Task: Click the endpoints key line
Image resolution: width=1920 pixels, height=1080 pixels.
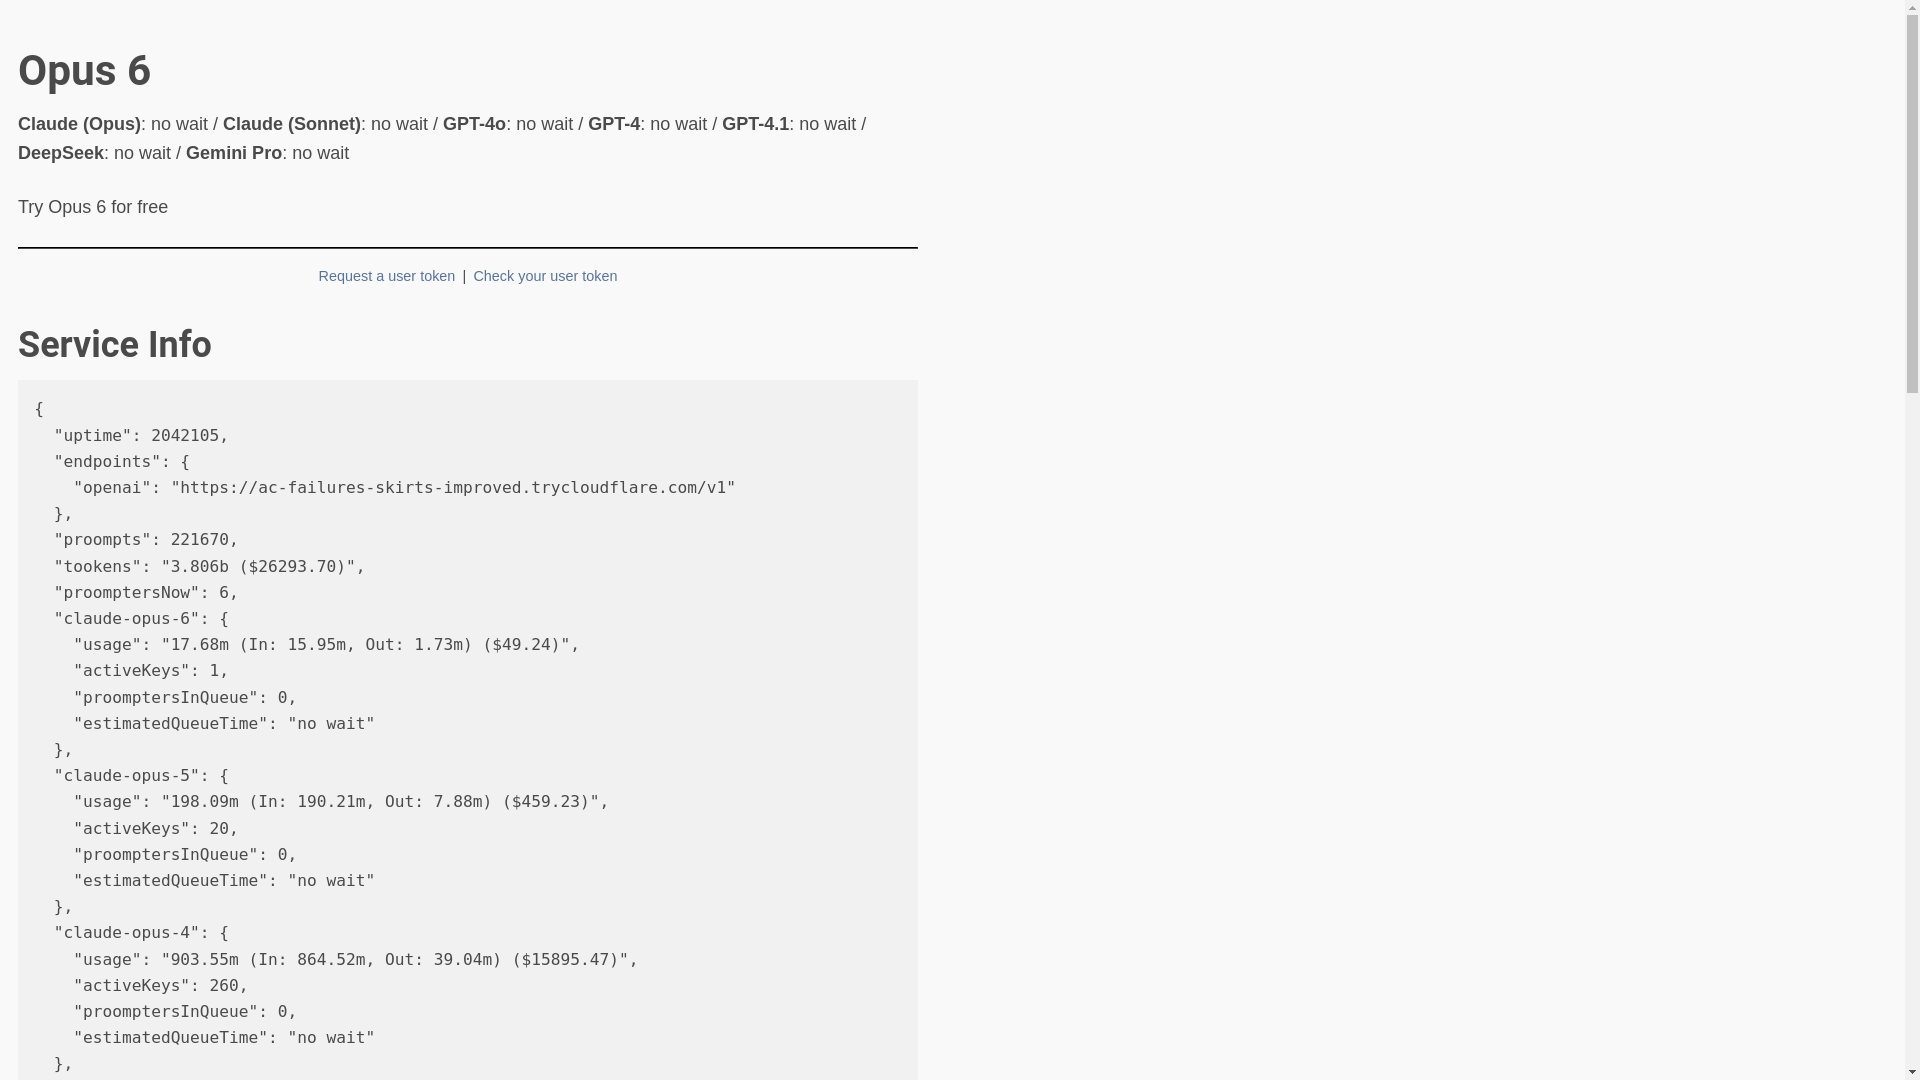Action: pos(122,462)
